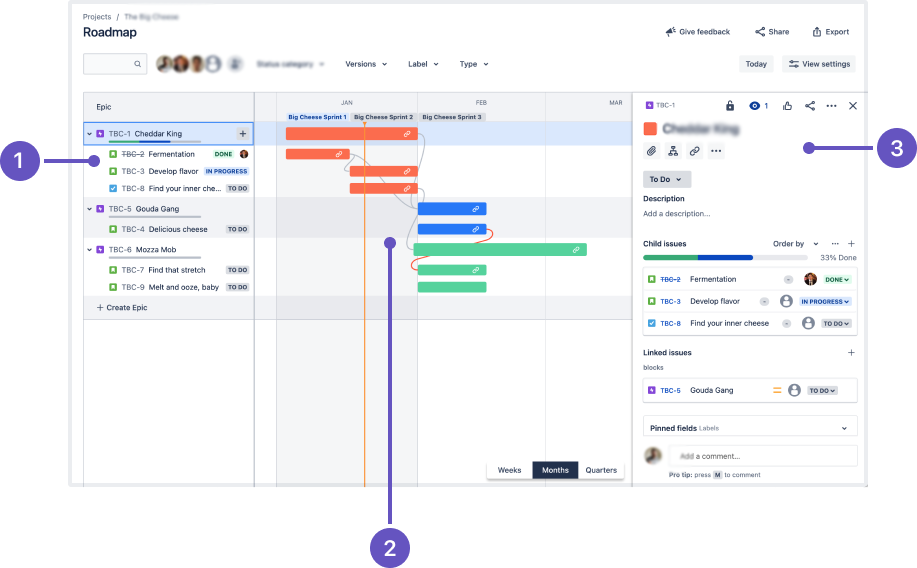The width and height of the screenshot is (917, 568).
Task: Click the 33% Done progress bar
Action: pyautogui.click(x=725, y=258)
